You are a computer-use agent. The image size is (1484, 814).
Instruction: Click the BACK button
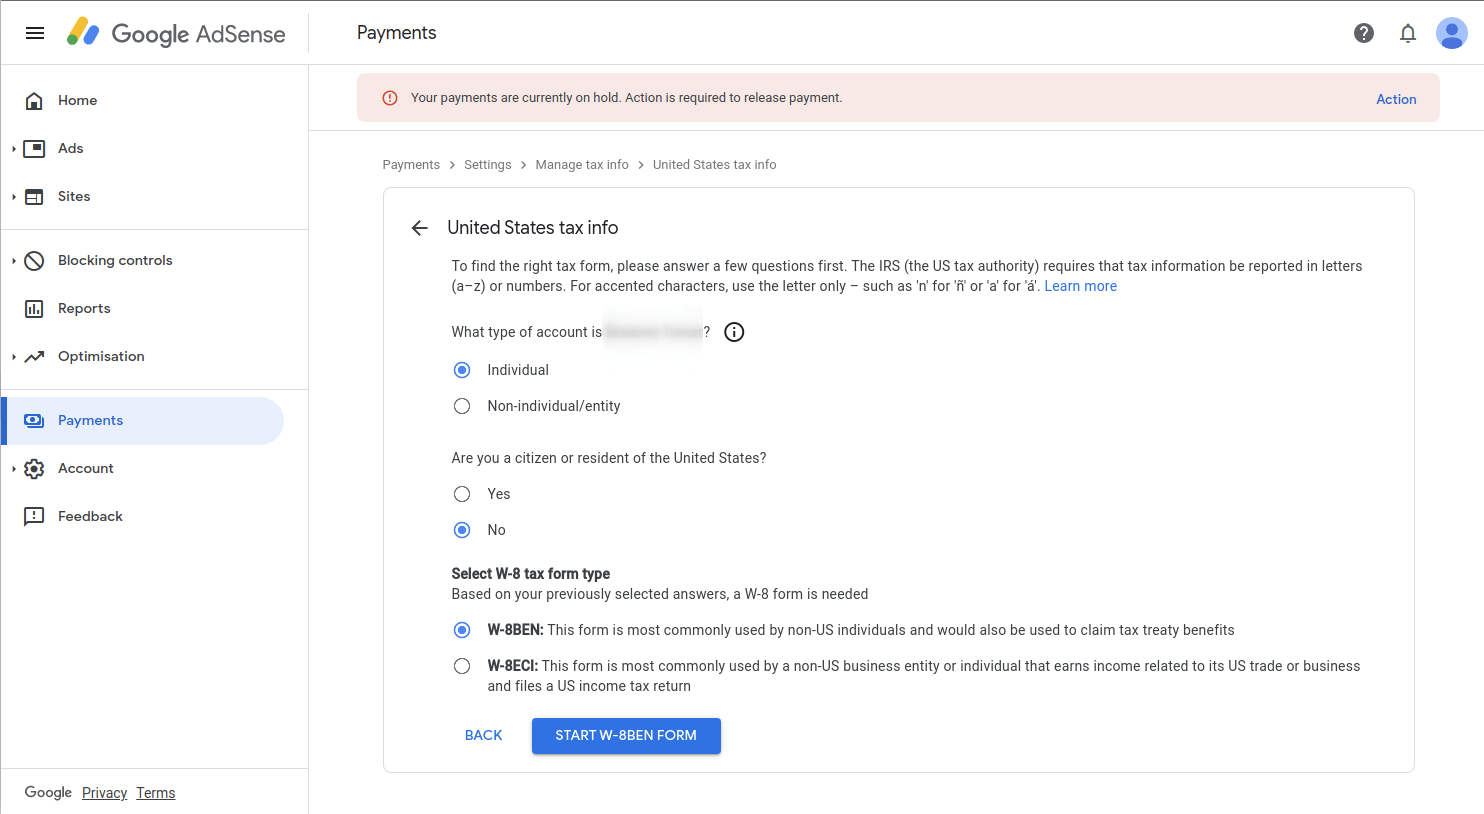click(x=483, y=735)
